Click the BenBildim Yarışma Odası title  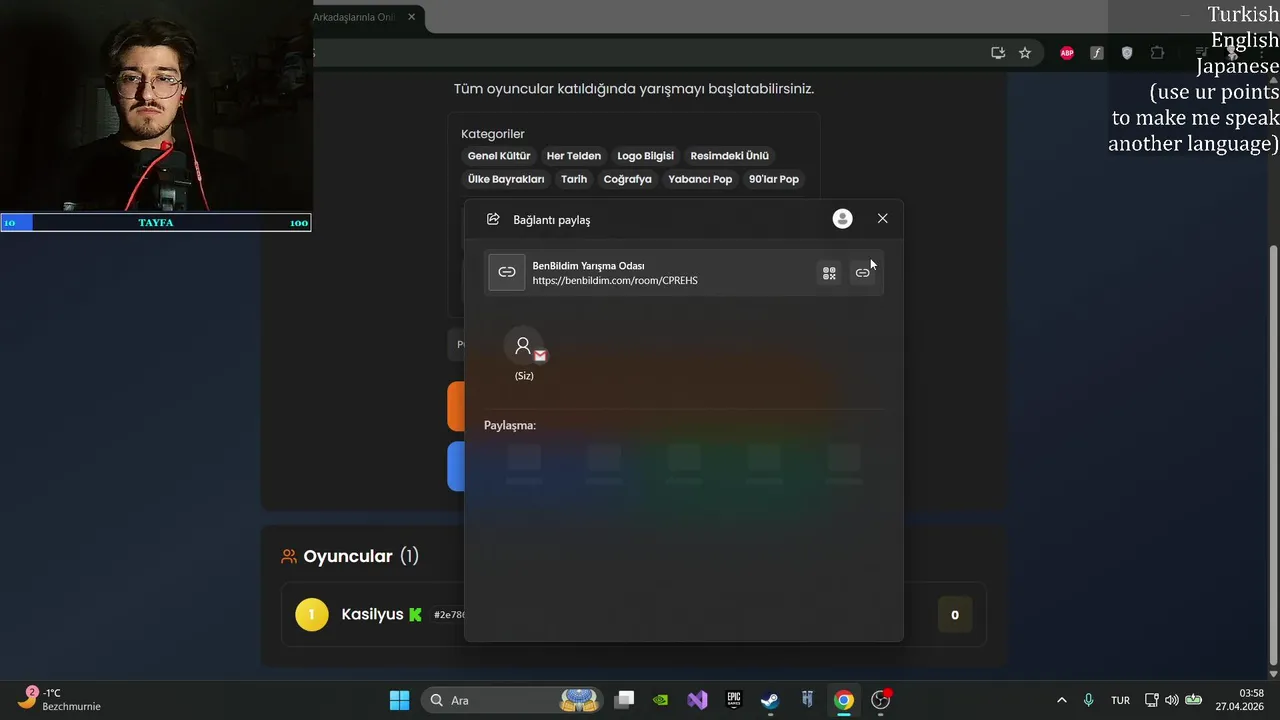tap(588, 266)
